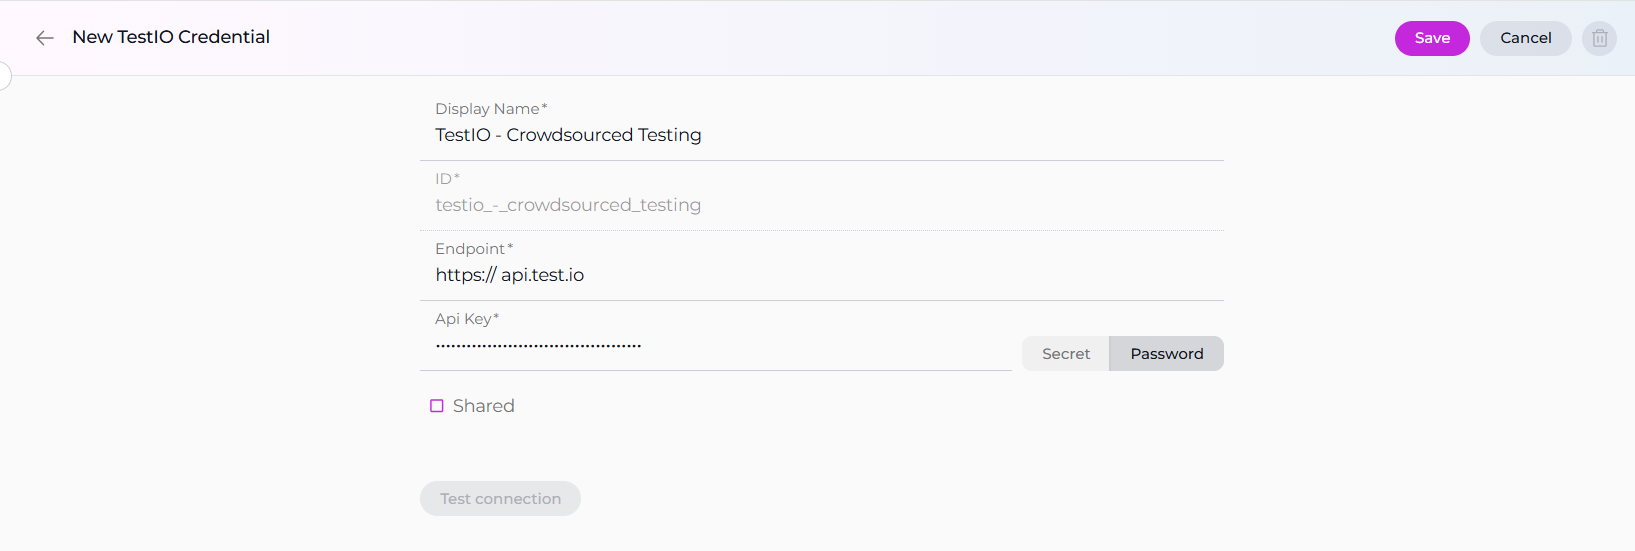Click the trash delete icon

1599,38
